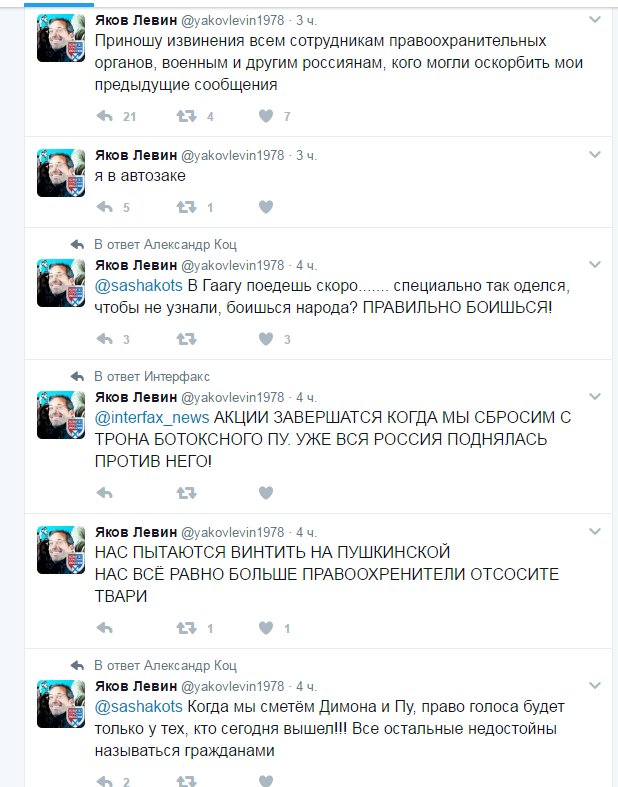Reply to the 'я в автозаке' tweet
Image resolution: width=618 pixels, height=787 pixels.
tap(104, 207)
